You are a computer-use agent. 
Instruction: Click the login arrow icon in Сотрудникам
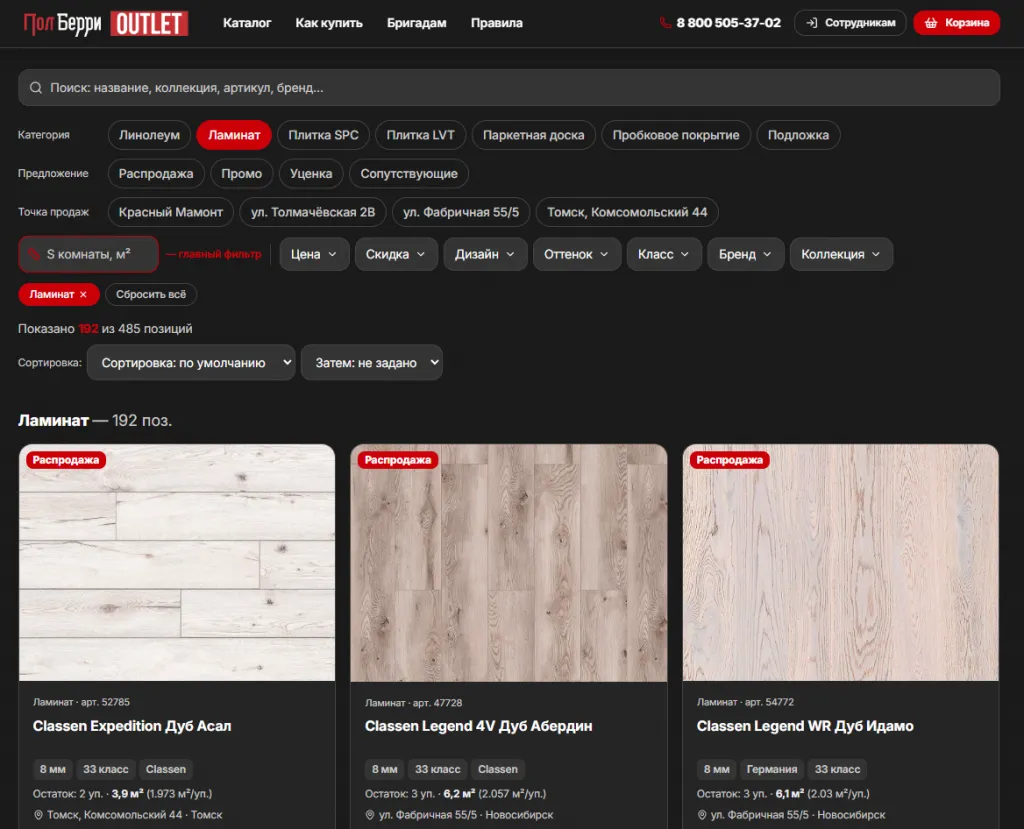[812, 23]
